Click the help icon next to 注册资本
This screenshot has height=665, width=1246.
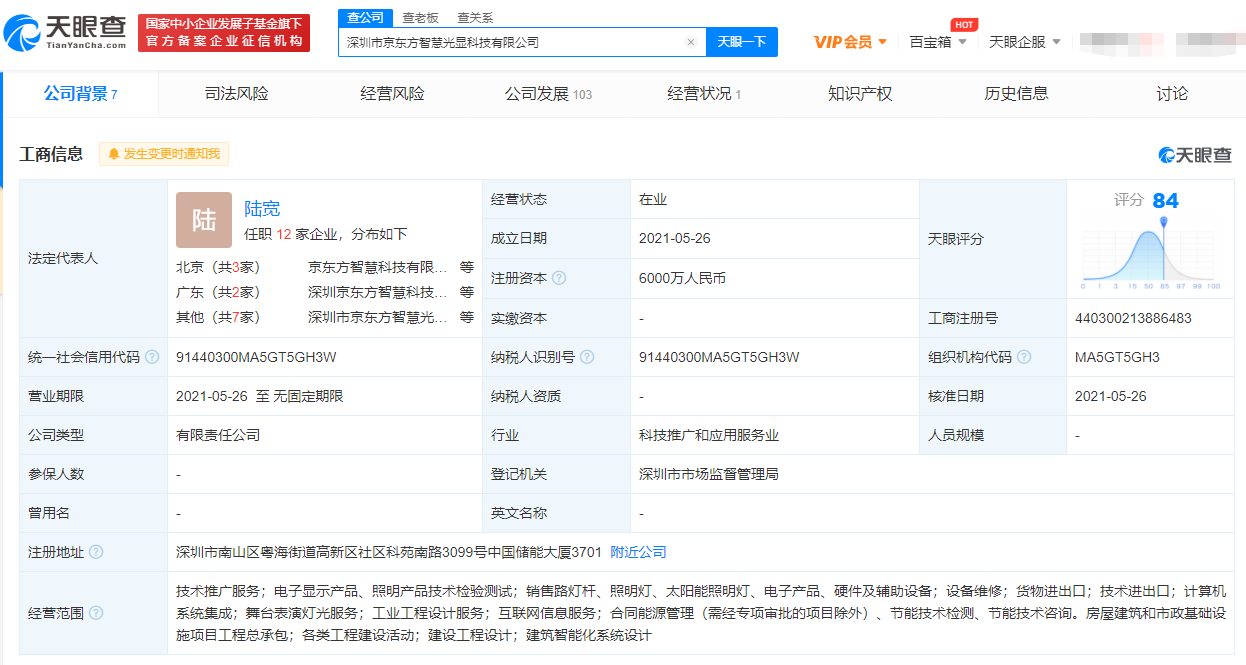point(559,278)
